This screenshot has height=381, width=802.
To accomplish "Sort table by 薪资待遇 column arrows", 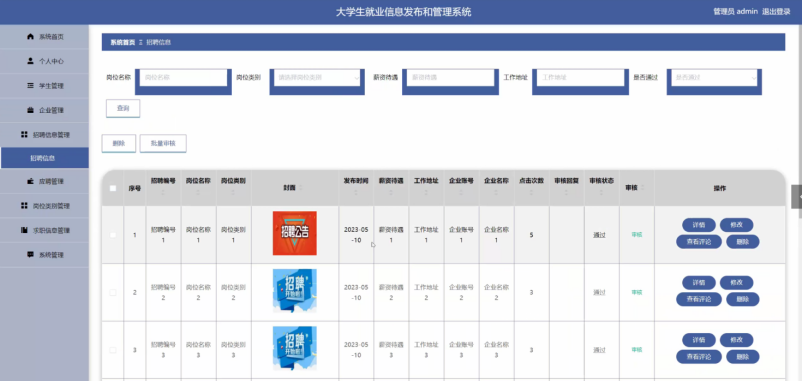I will point(391,193).
